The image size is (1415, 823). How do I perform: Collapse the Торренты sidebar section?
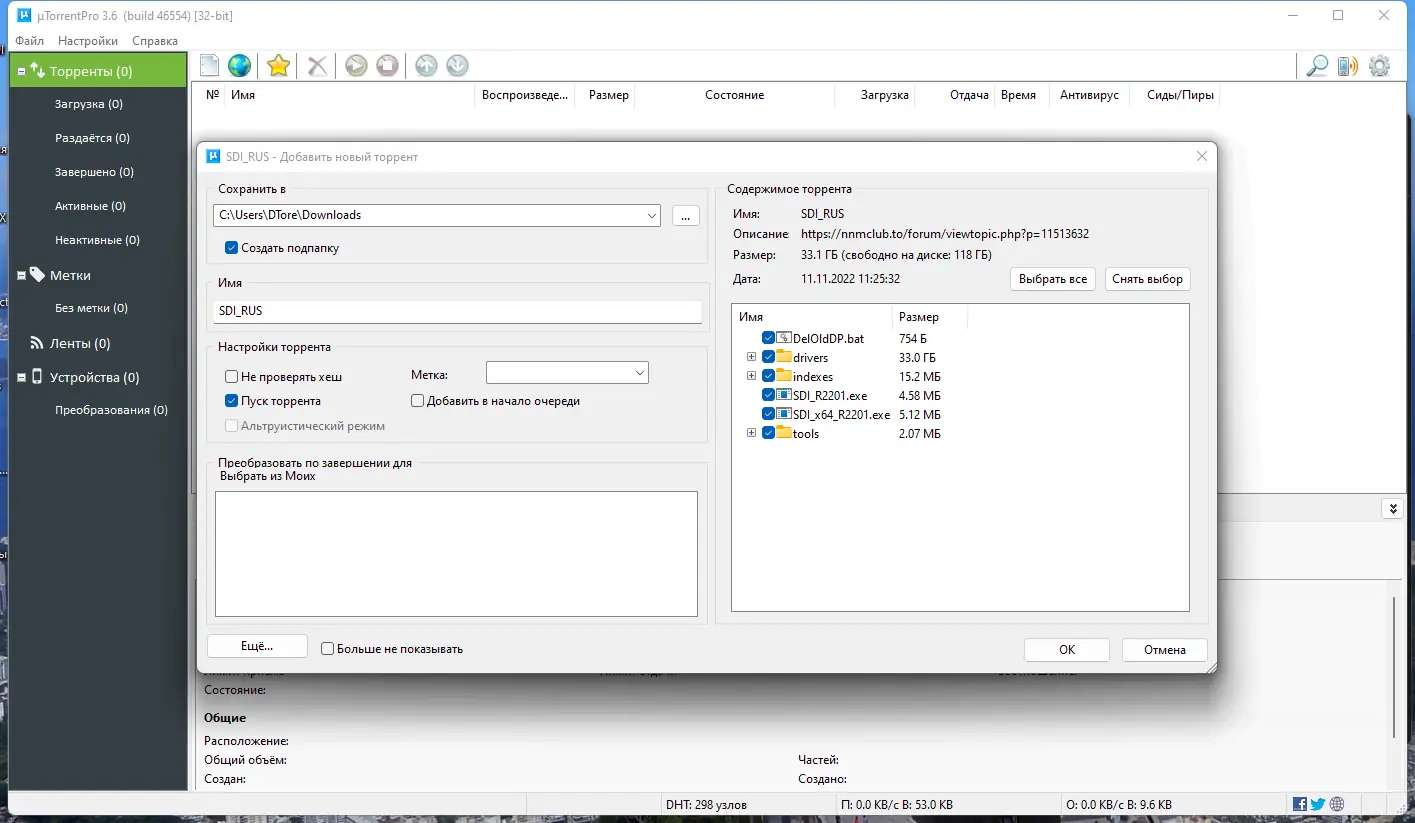click(x=22, y=72)
